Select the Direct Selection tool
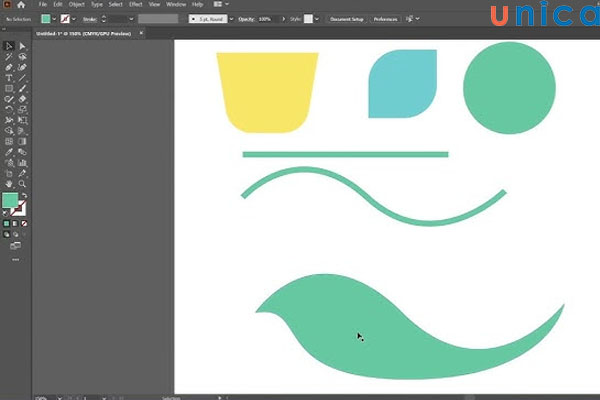Screen dimensions: 600x400 point(22,46)
